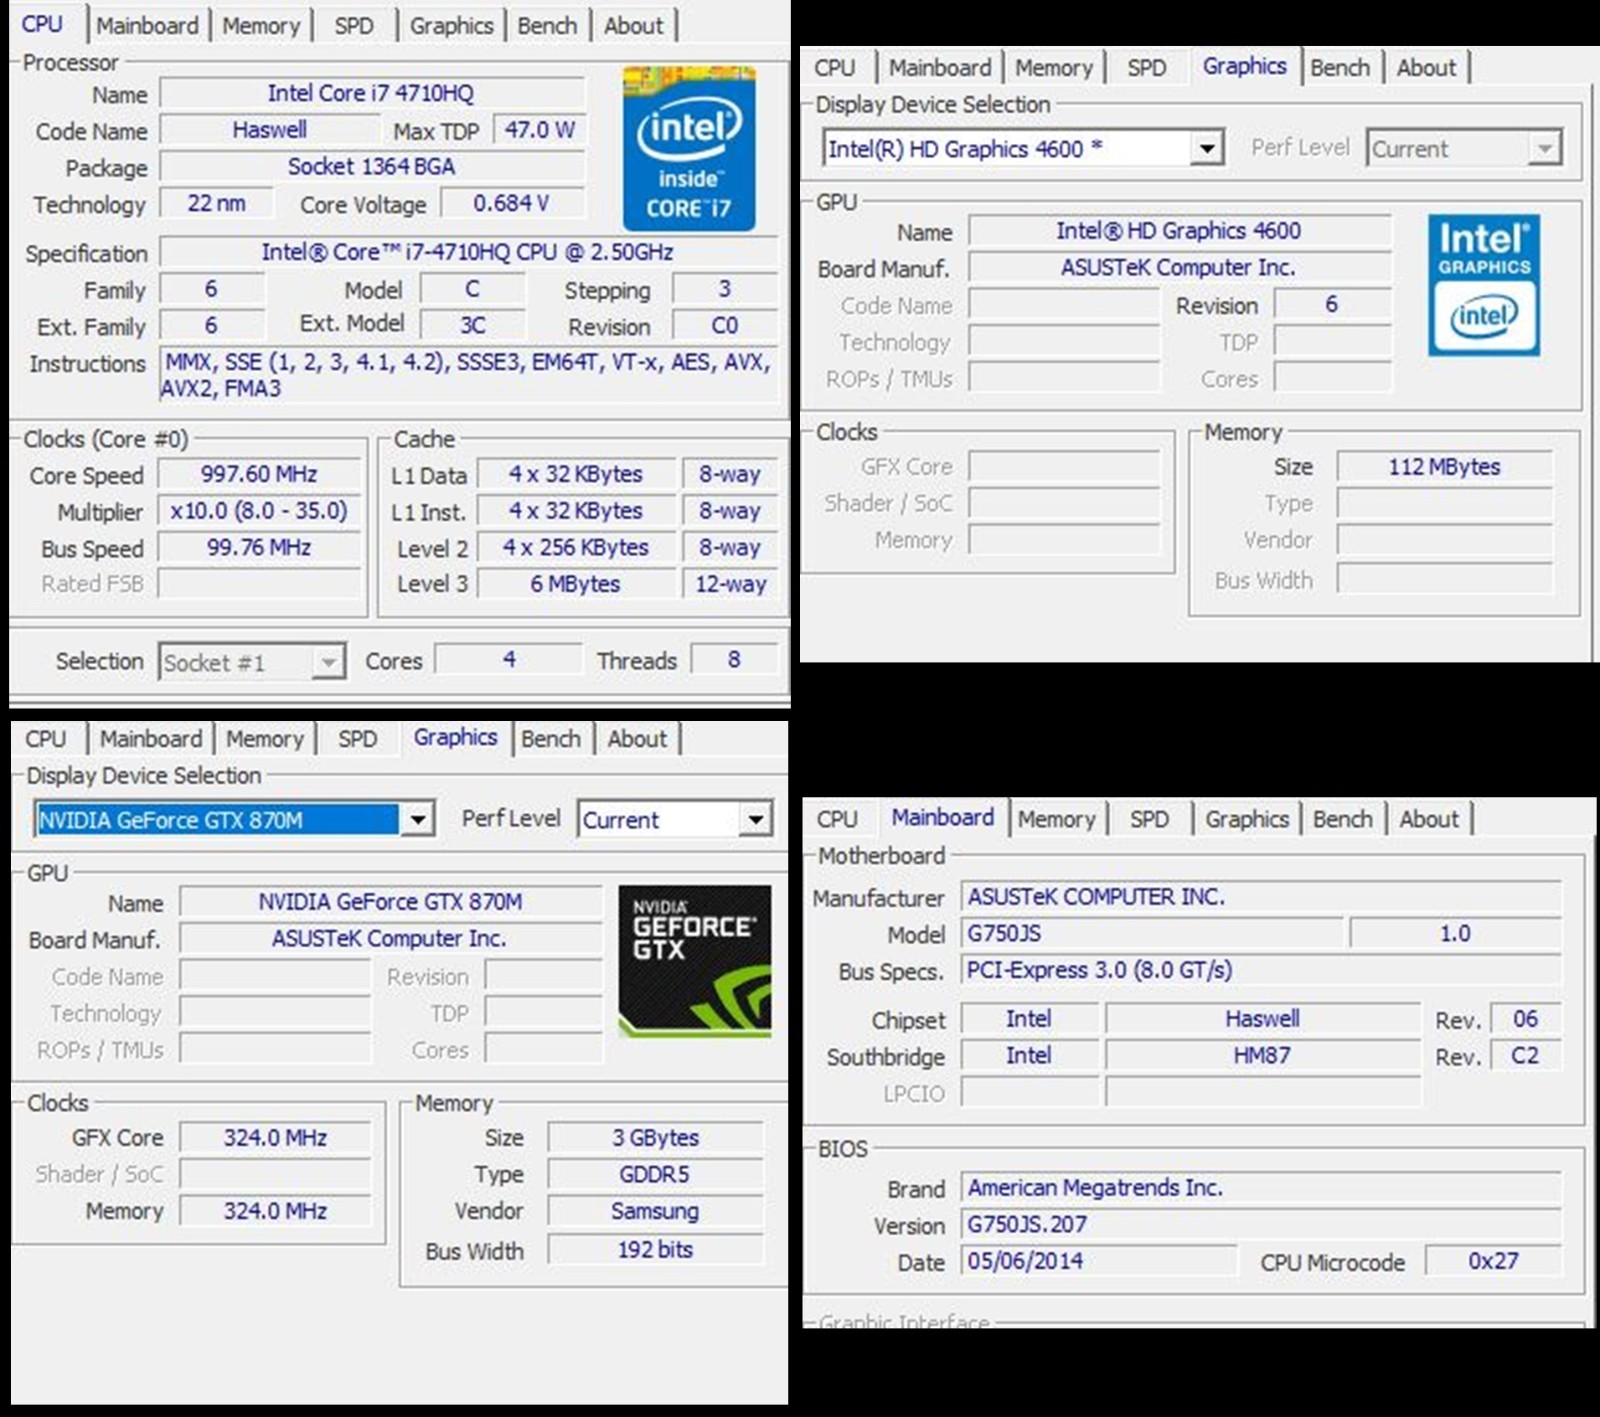
Task: Switch to Mainboard tab in the processor window
Action: [148, 26]
